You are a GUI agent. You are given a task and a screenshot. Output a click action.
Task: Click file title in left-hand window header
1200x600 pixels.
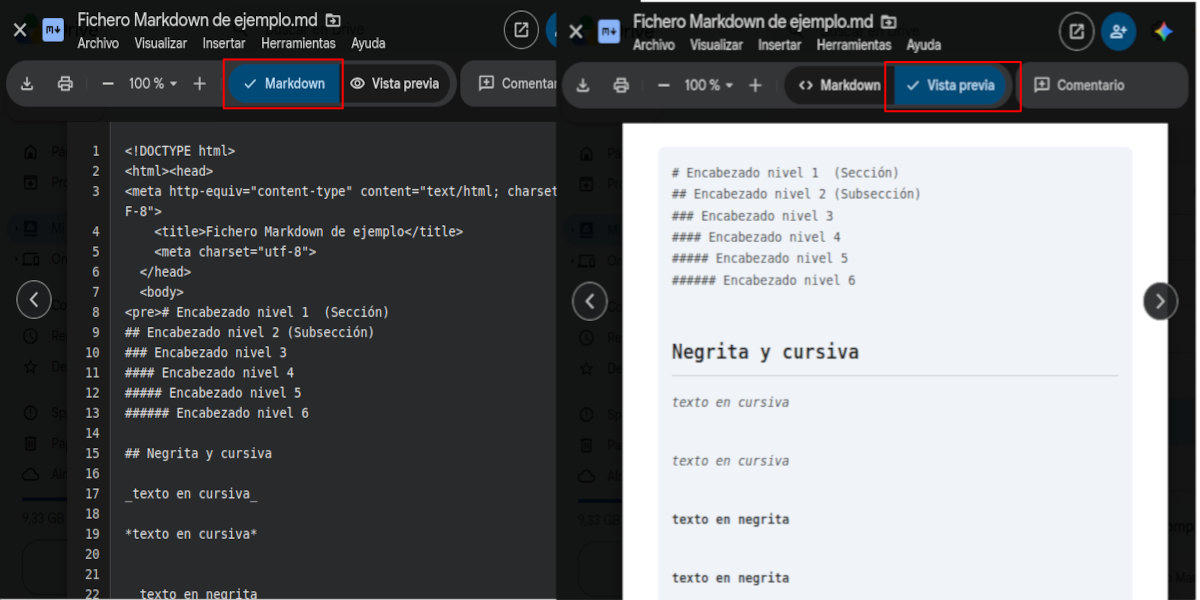[197, 20]
